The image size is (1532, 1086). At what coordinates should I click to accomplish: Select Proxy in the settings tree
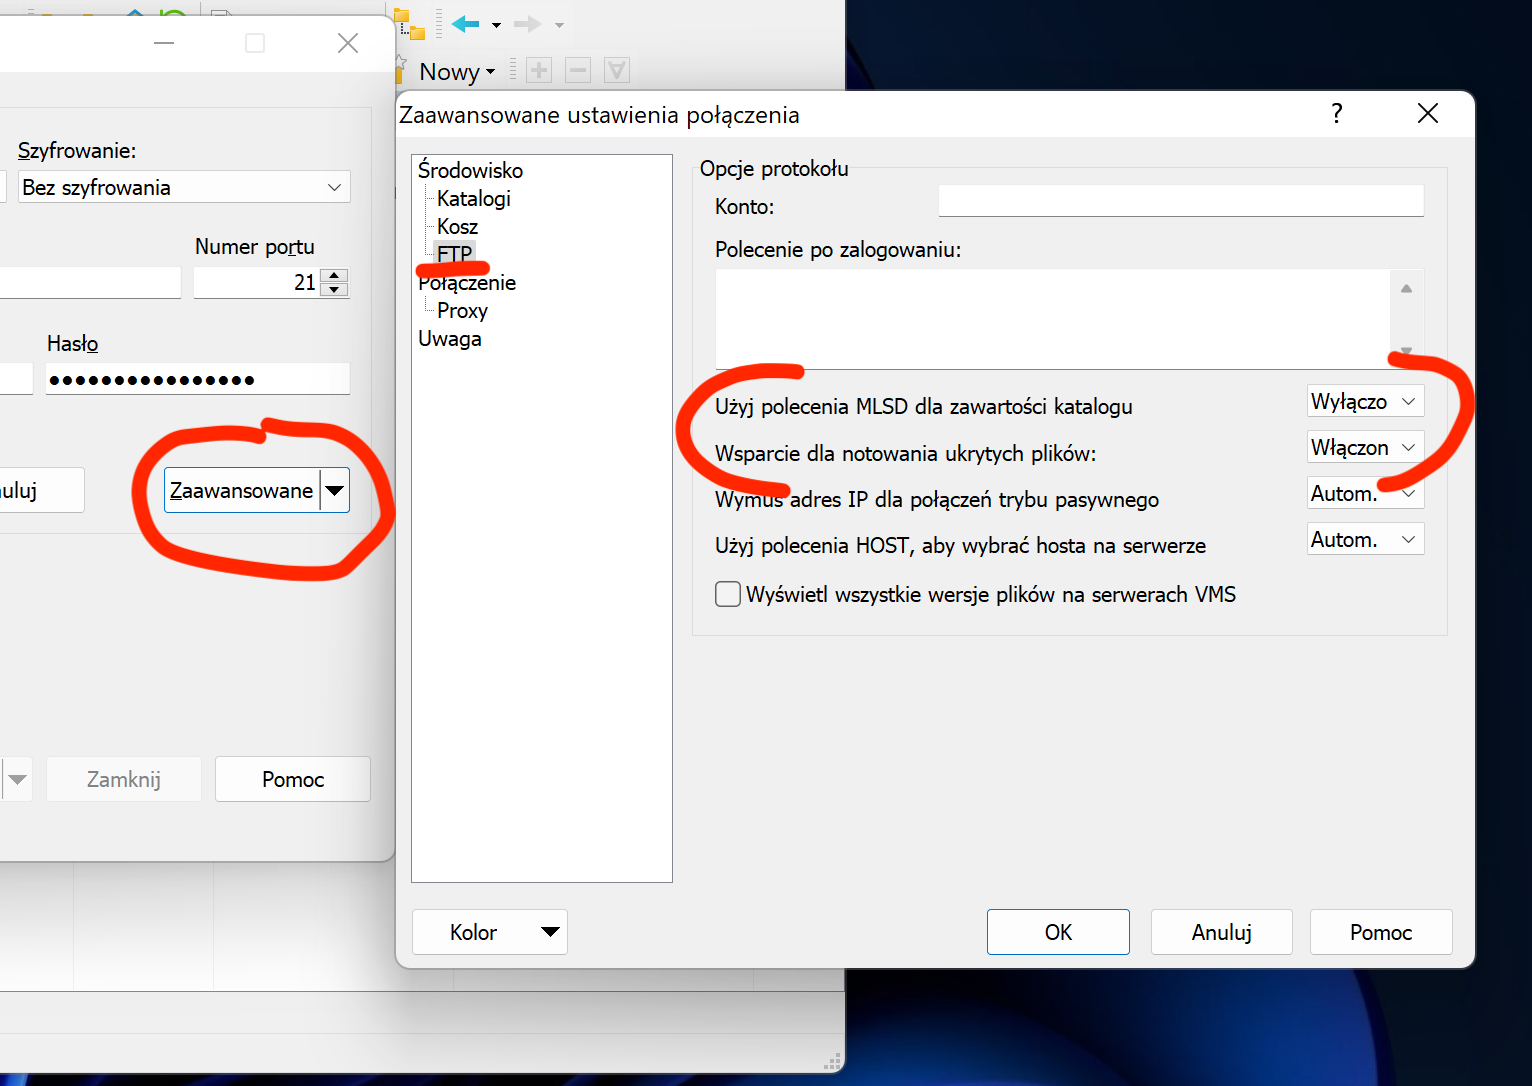[x=462, y=311]
